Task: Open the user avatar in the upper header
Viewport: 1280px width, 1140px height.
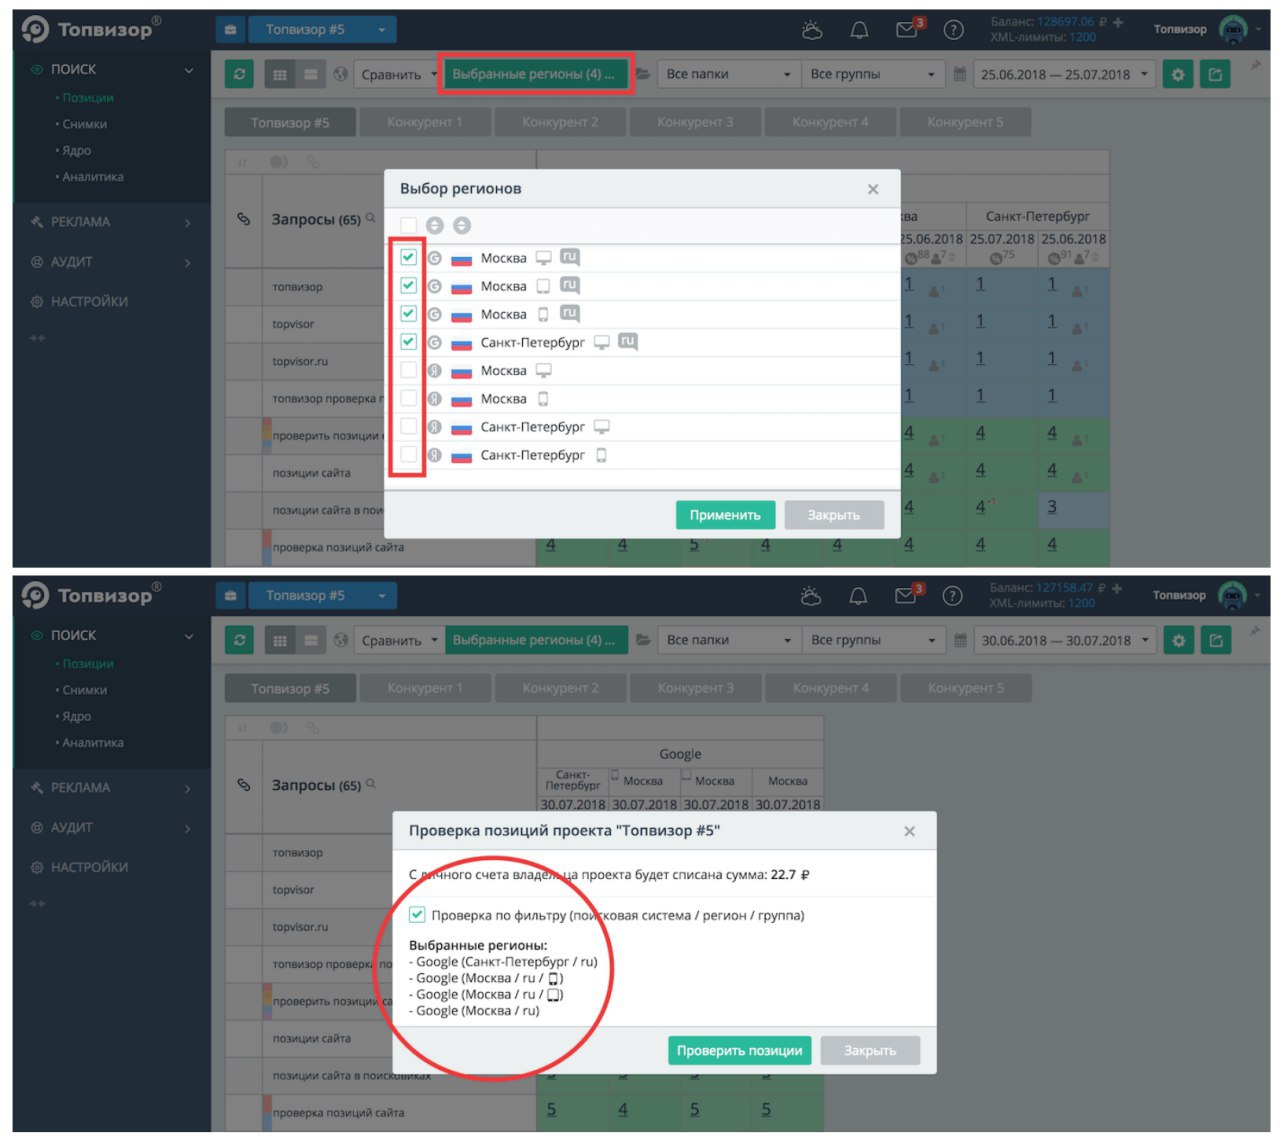Action: pyautogui.click(x=1234, y=30)
